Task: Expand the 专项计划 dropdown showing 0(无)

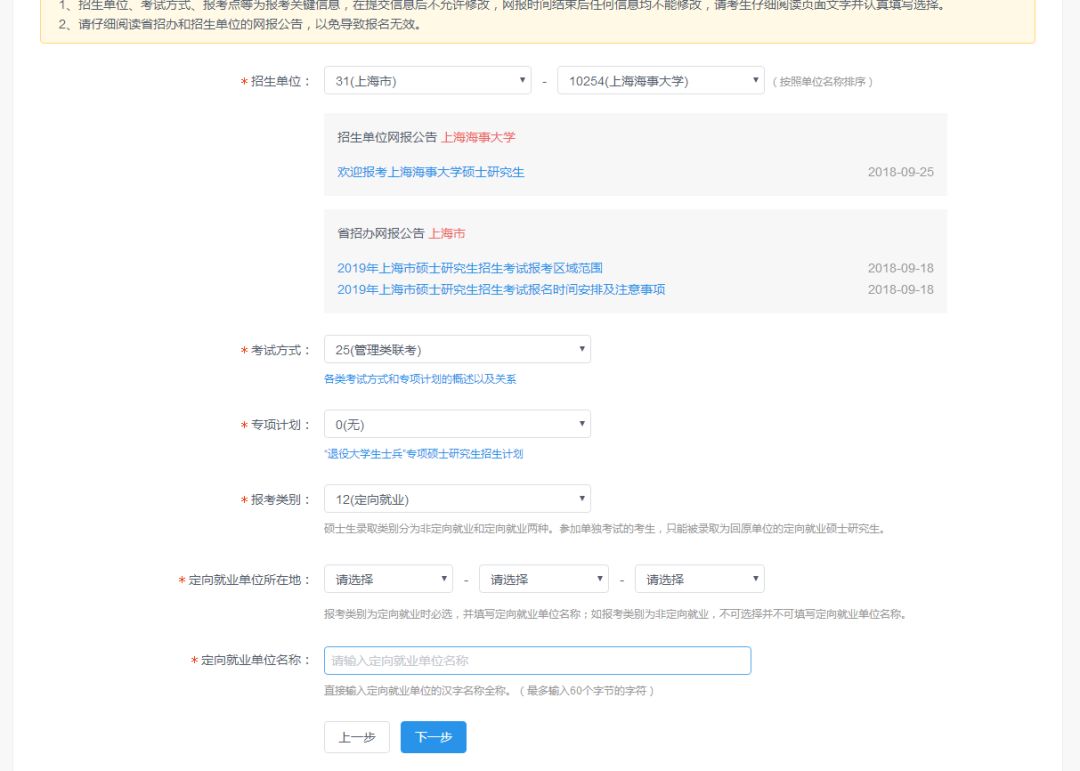Action: pos(457,424)
